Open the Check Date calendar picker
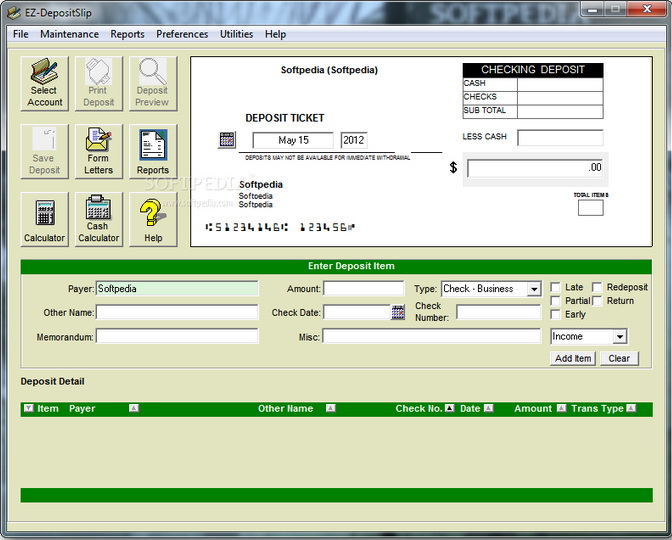 coord(398,312)
